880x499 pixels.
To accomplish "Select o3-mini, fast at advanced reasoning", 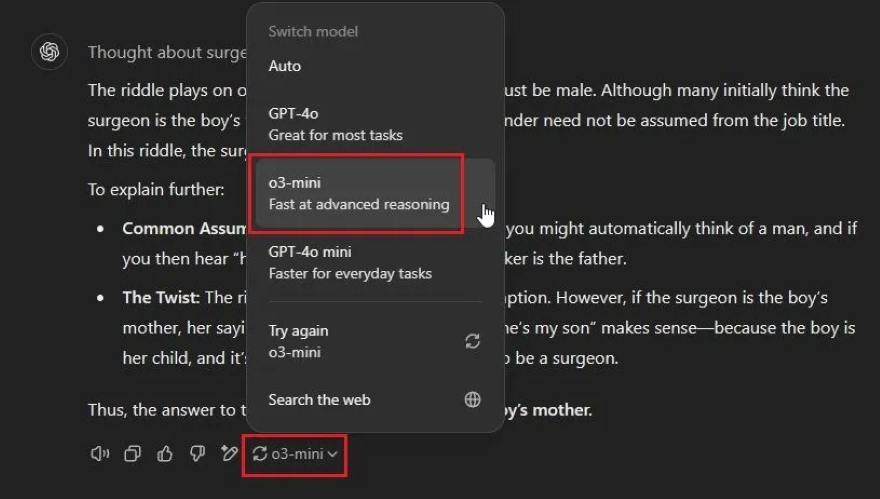I will tap(359, 193).
